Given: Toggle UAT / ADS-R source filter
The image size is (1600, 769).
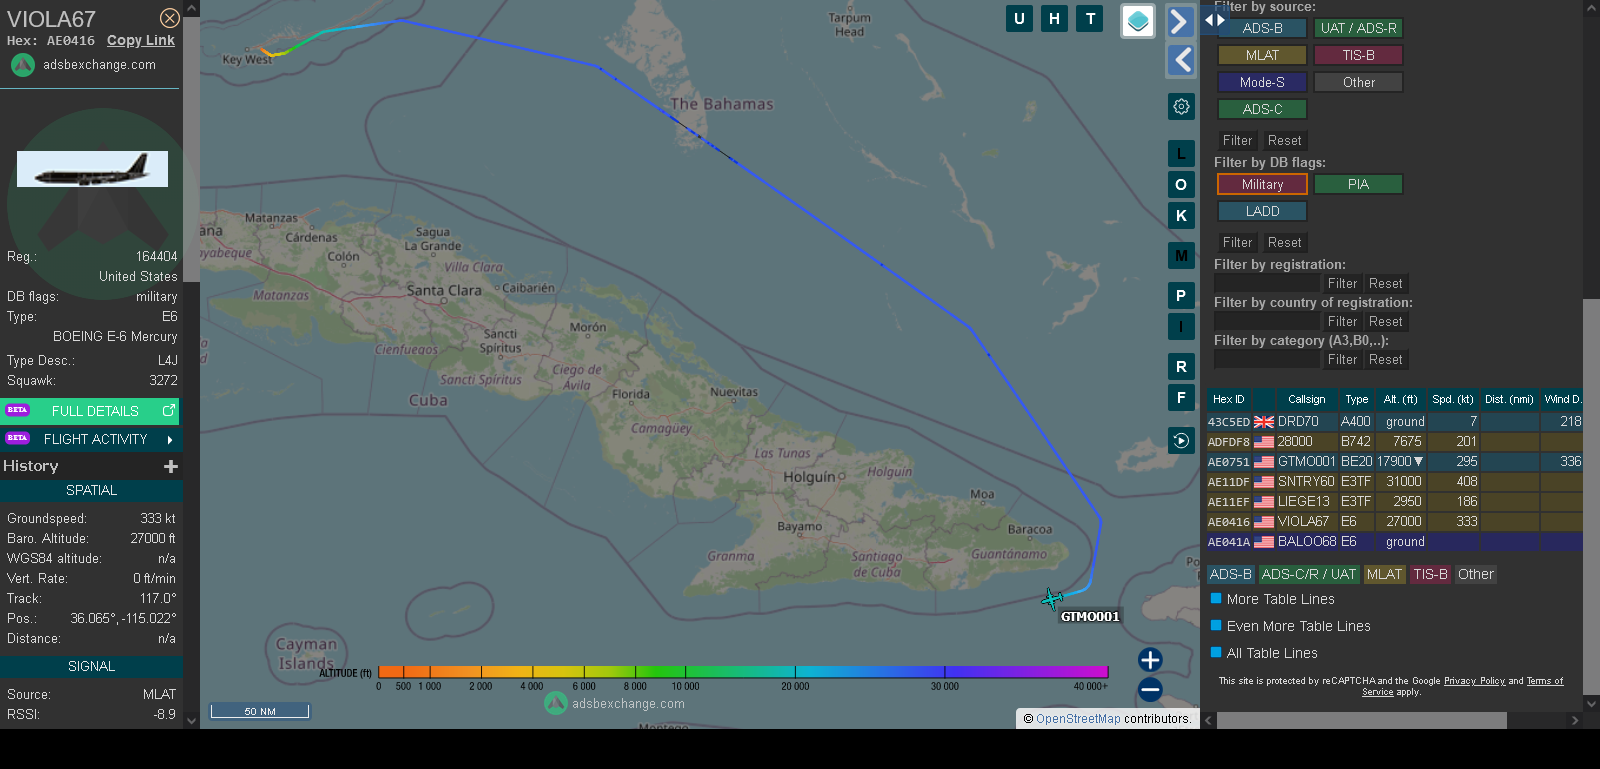Looking at the screenshot, I should (1358, 28).
